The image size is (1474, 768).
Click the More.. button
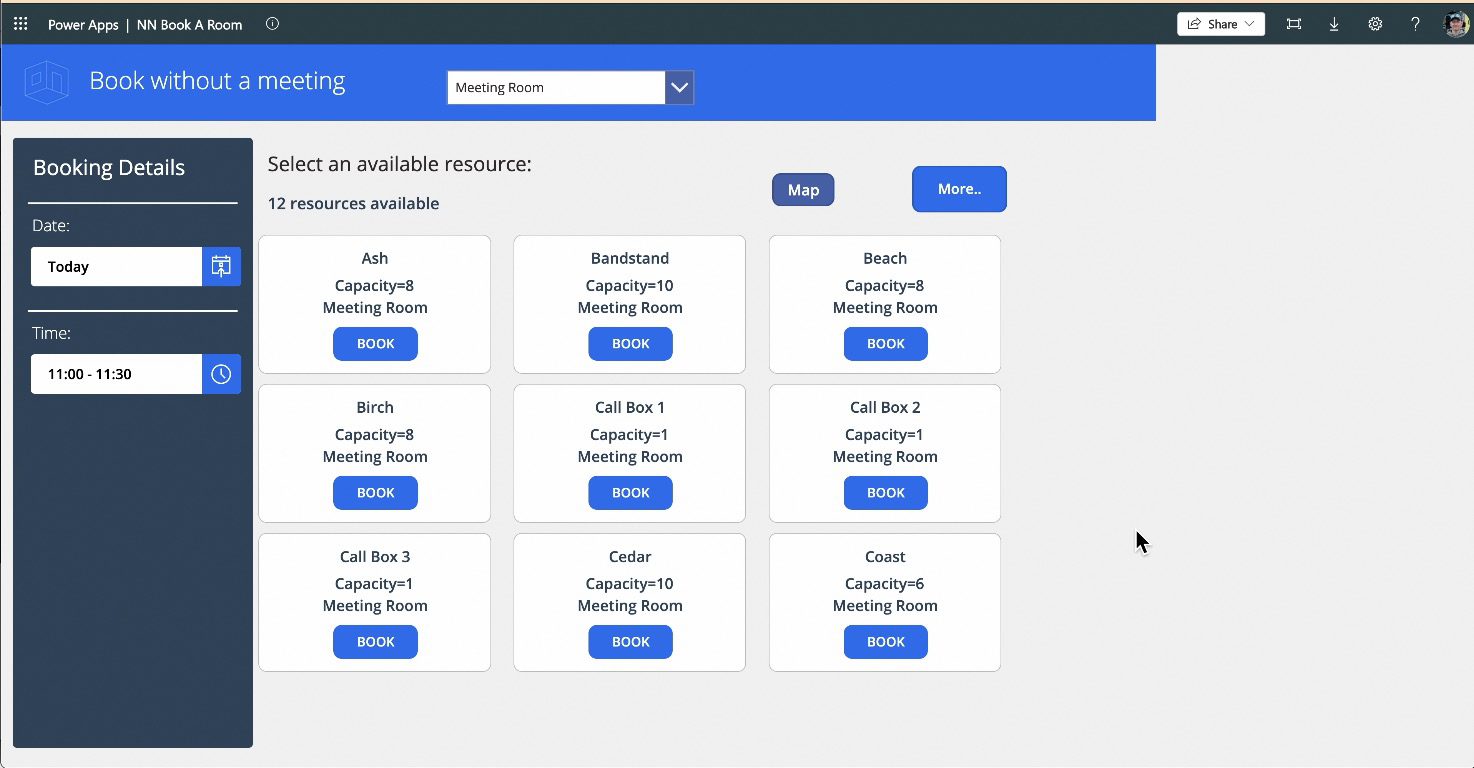point(959,188)
